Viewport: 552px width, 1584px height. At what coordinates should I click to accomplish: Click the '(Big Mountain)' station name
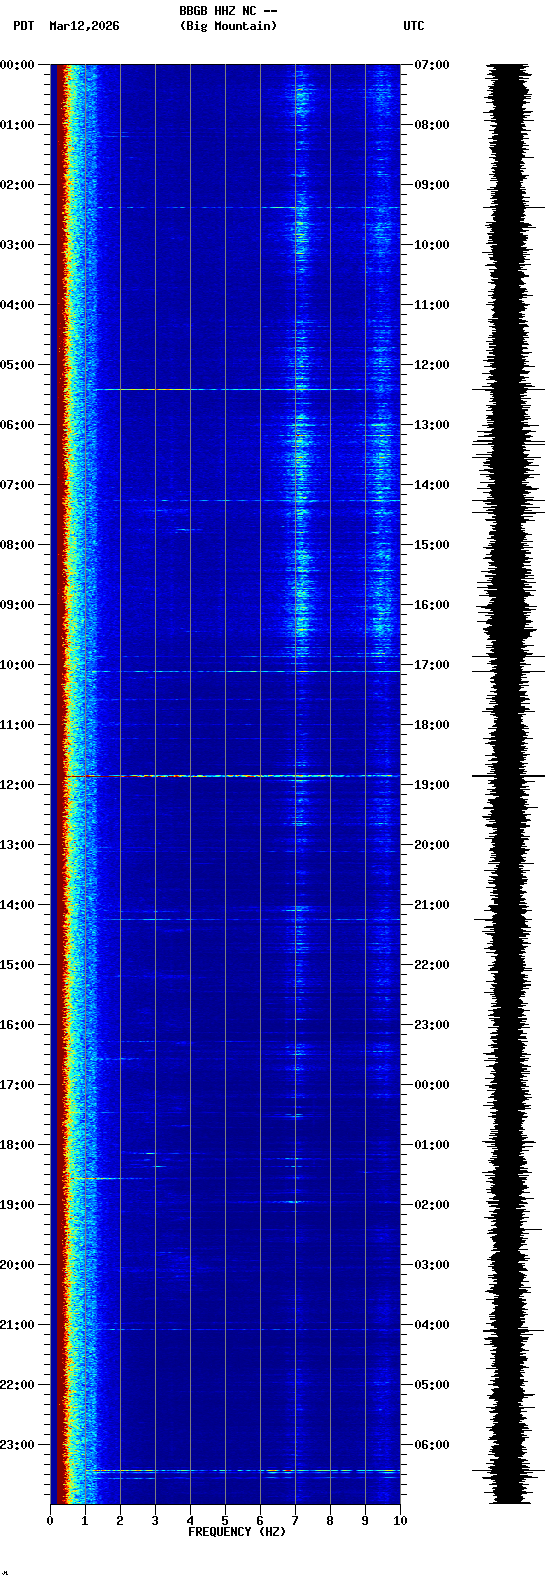click(x=228, y=26)
